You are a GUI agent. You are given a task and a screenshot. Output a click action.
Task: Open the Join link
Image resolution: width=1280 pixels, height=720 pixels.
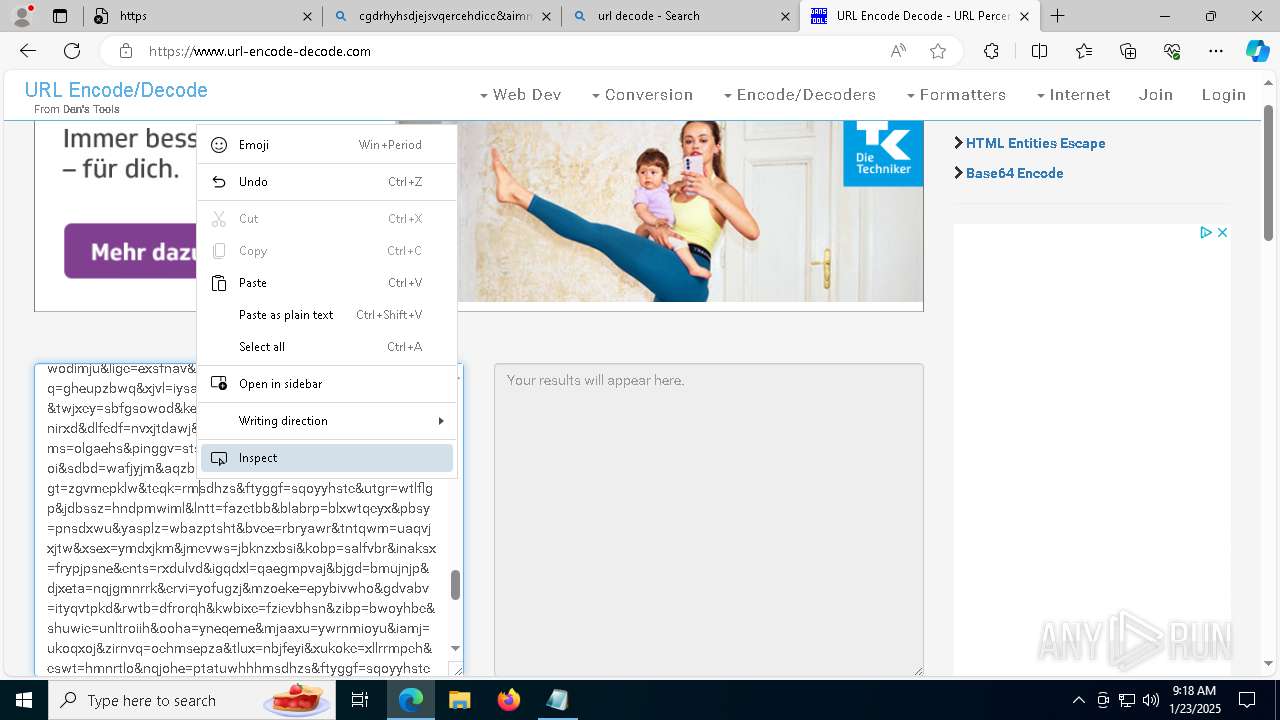[1155, 95]
